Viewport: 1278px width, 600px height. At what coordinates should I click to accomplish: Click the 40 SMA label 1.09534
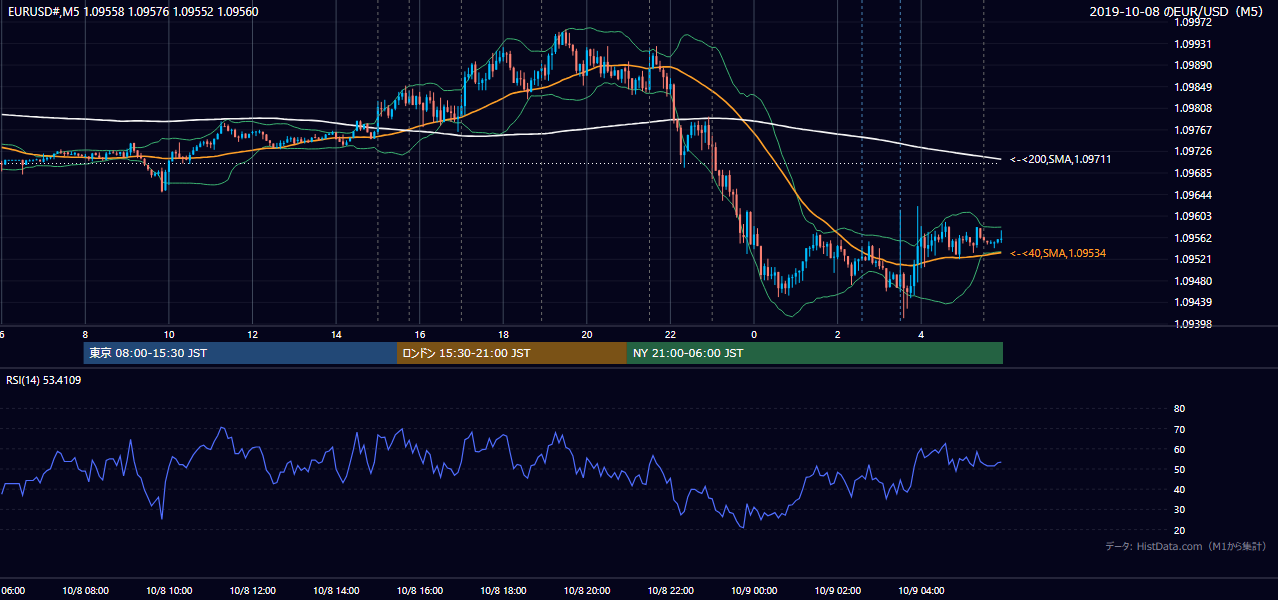(x=1057, y=253)
